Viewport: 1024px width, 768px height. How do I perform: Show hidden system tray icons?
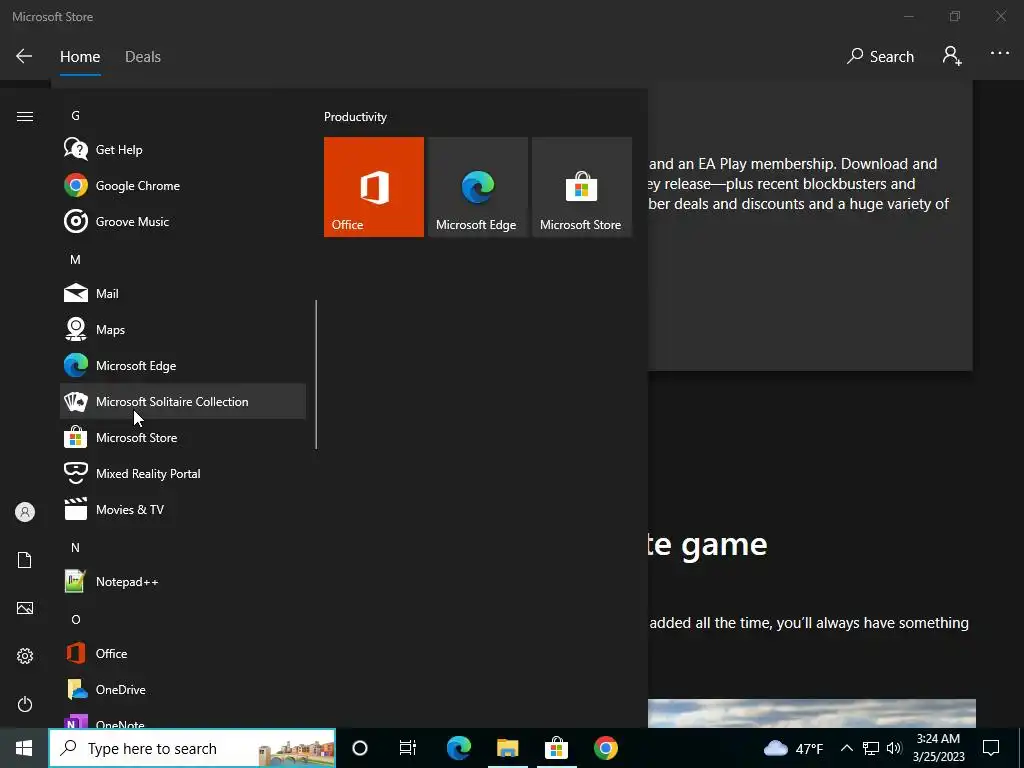846,748
